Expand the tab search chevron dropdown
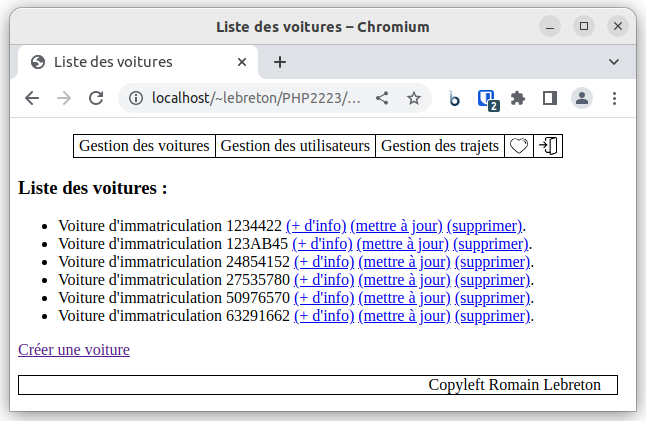The height and width of the screenshot is (421, 646). click(x=614, y=62)
